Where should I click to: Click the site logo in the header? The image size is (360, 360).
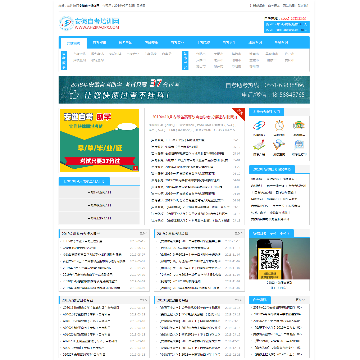[x=89, y=23]
